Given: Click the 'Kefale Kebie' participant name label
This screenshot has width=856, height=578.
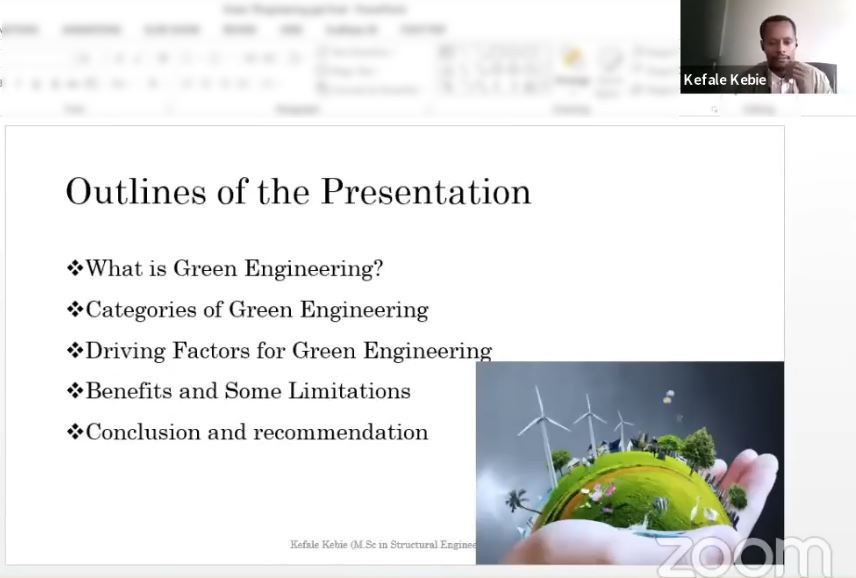Looking at the screenshot, I should click(x=725, y=80).
